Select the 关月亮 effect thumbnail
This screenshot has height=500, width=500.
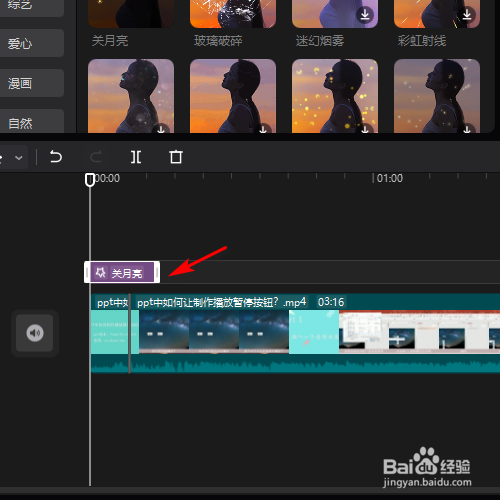tap(131, 14)
